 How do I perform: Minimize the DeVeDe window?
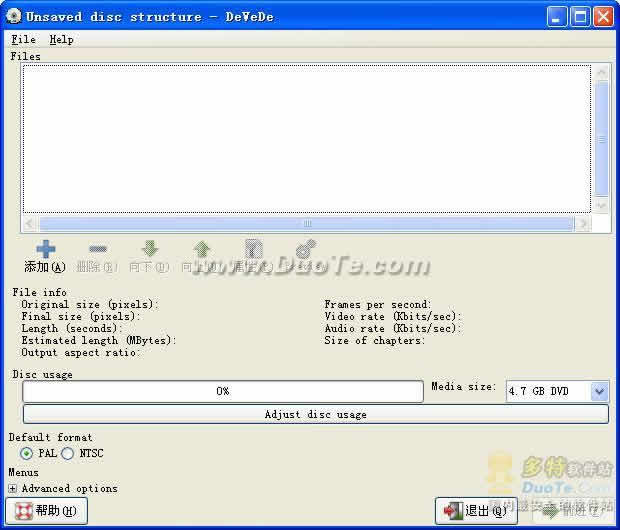tap(557, 17)
